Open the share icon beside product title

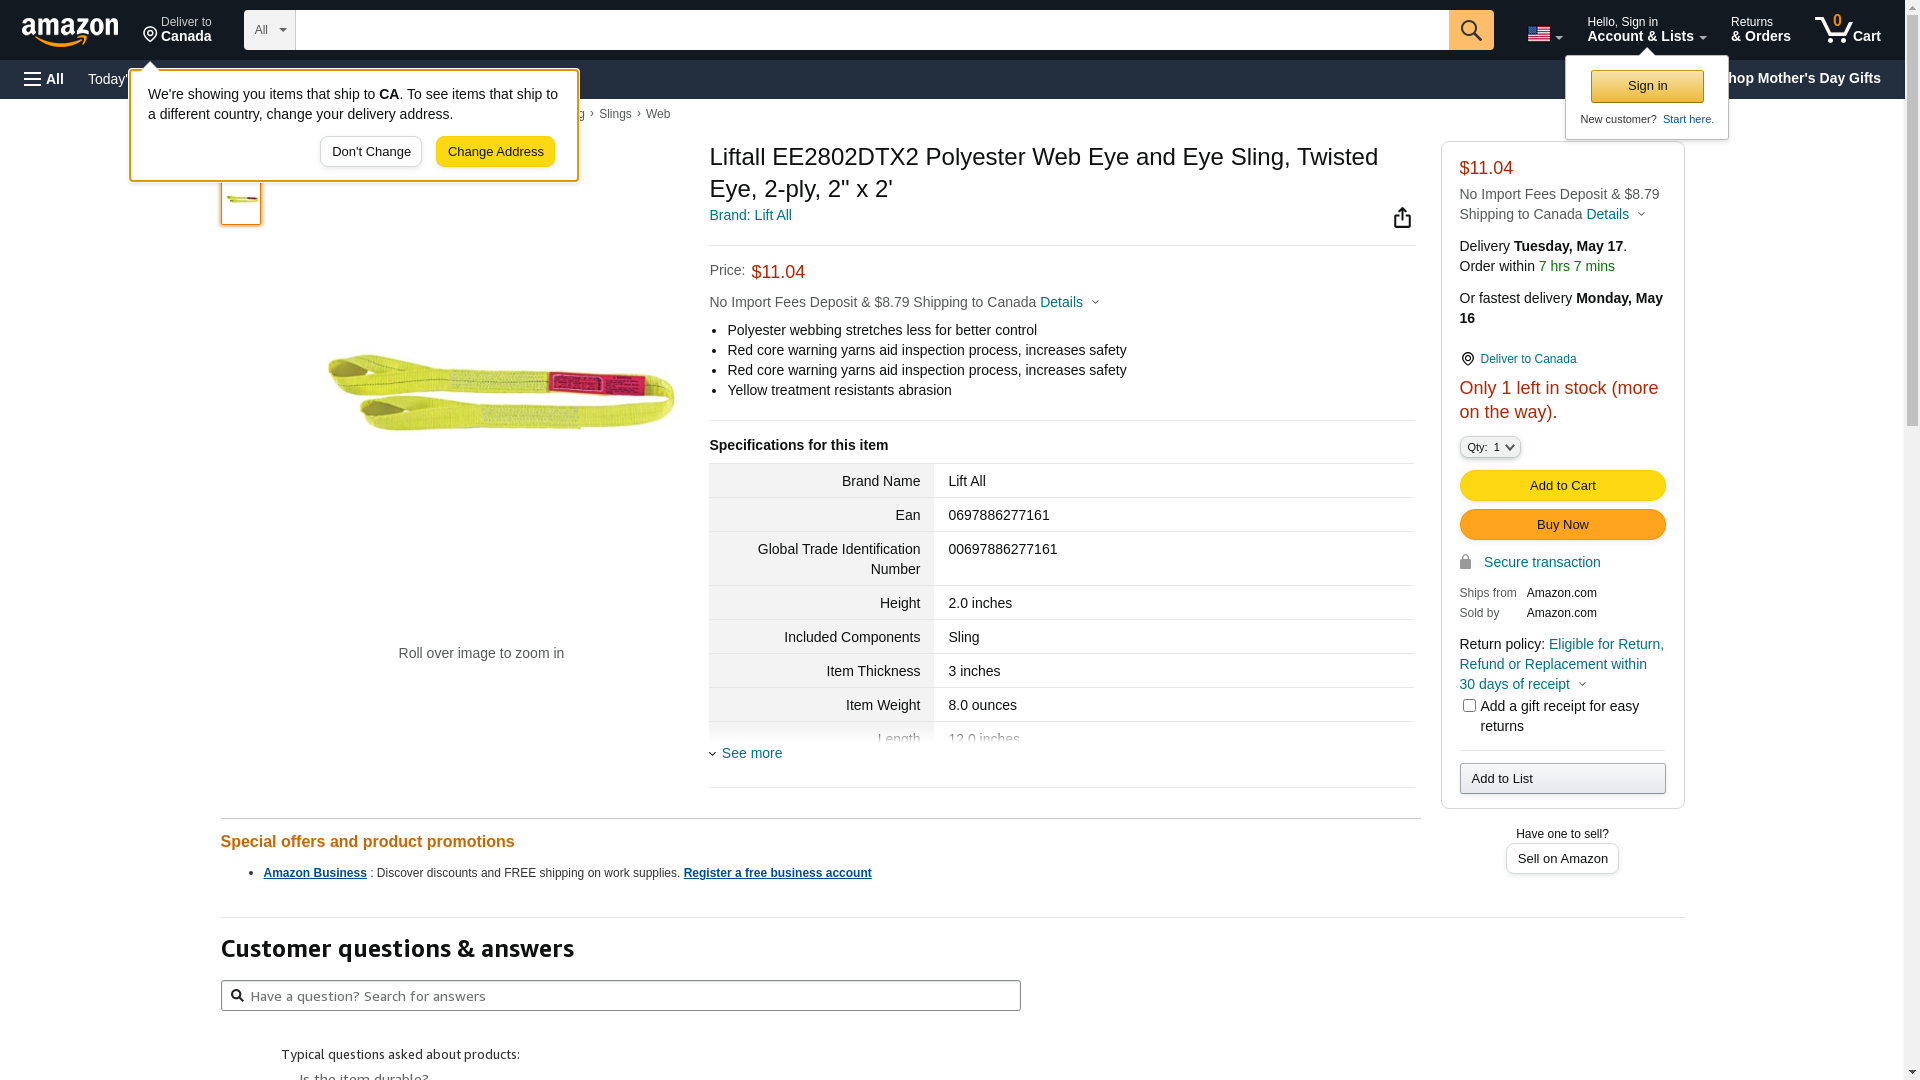1402,218
